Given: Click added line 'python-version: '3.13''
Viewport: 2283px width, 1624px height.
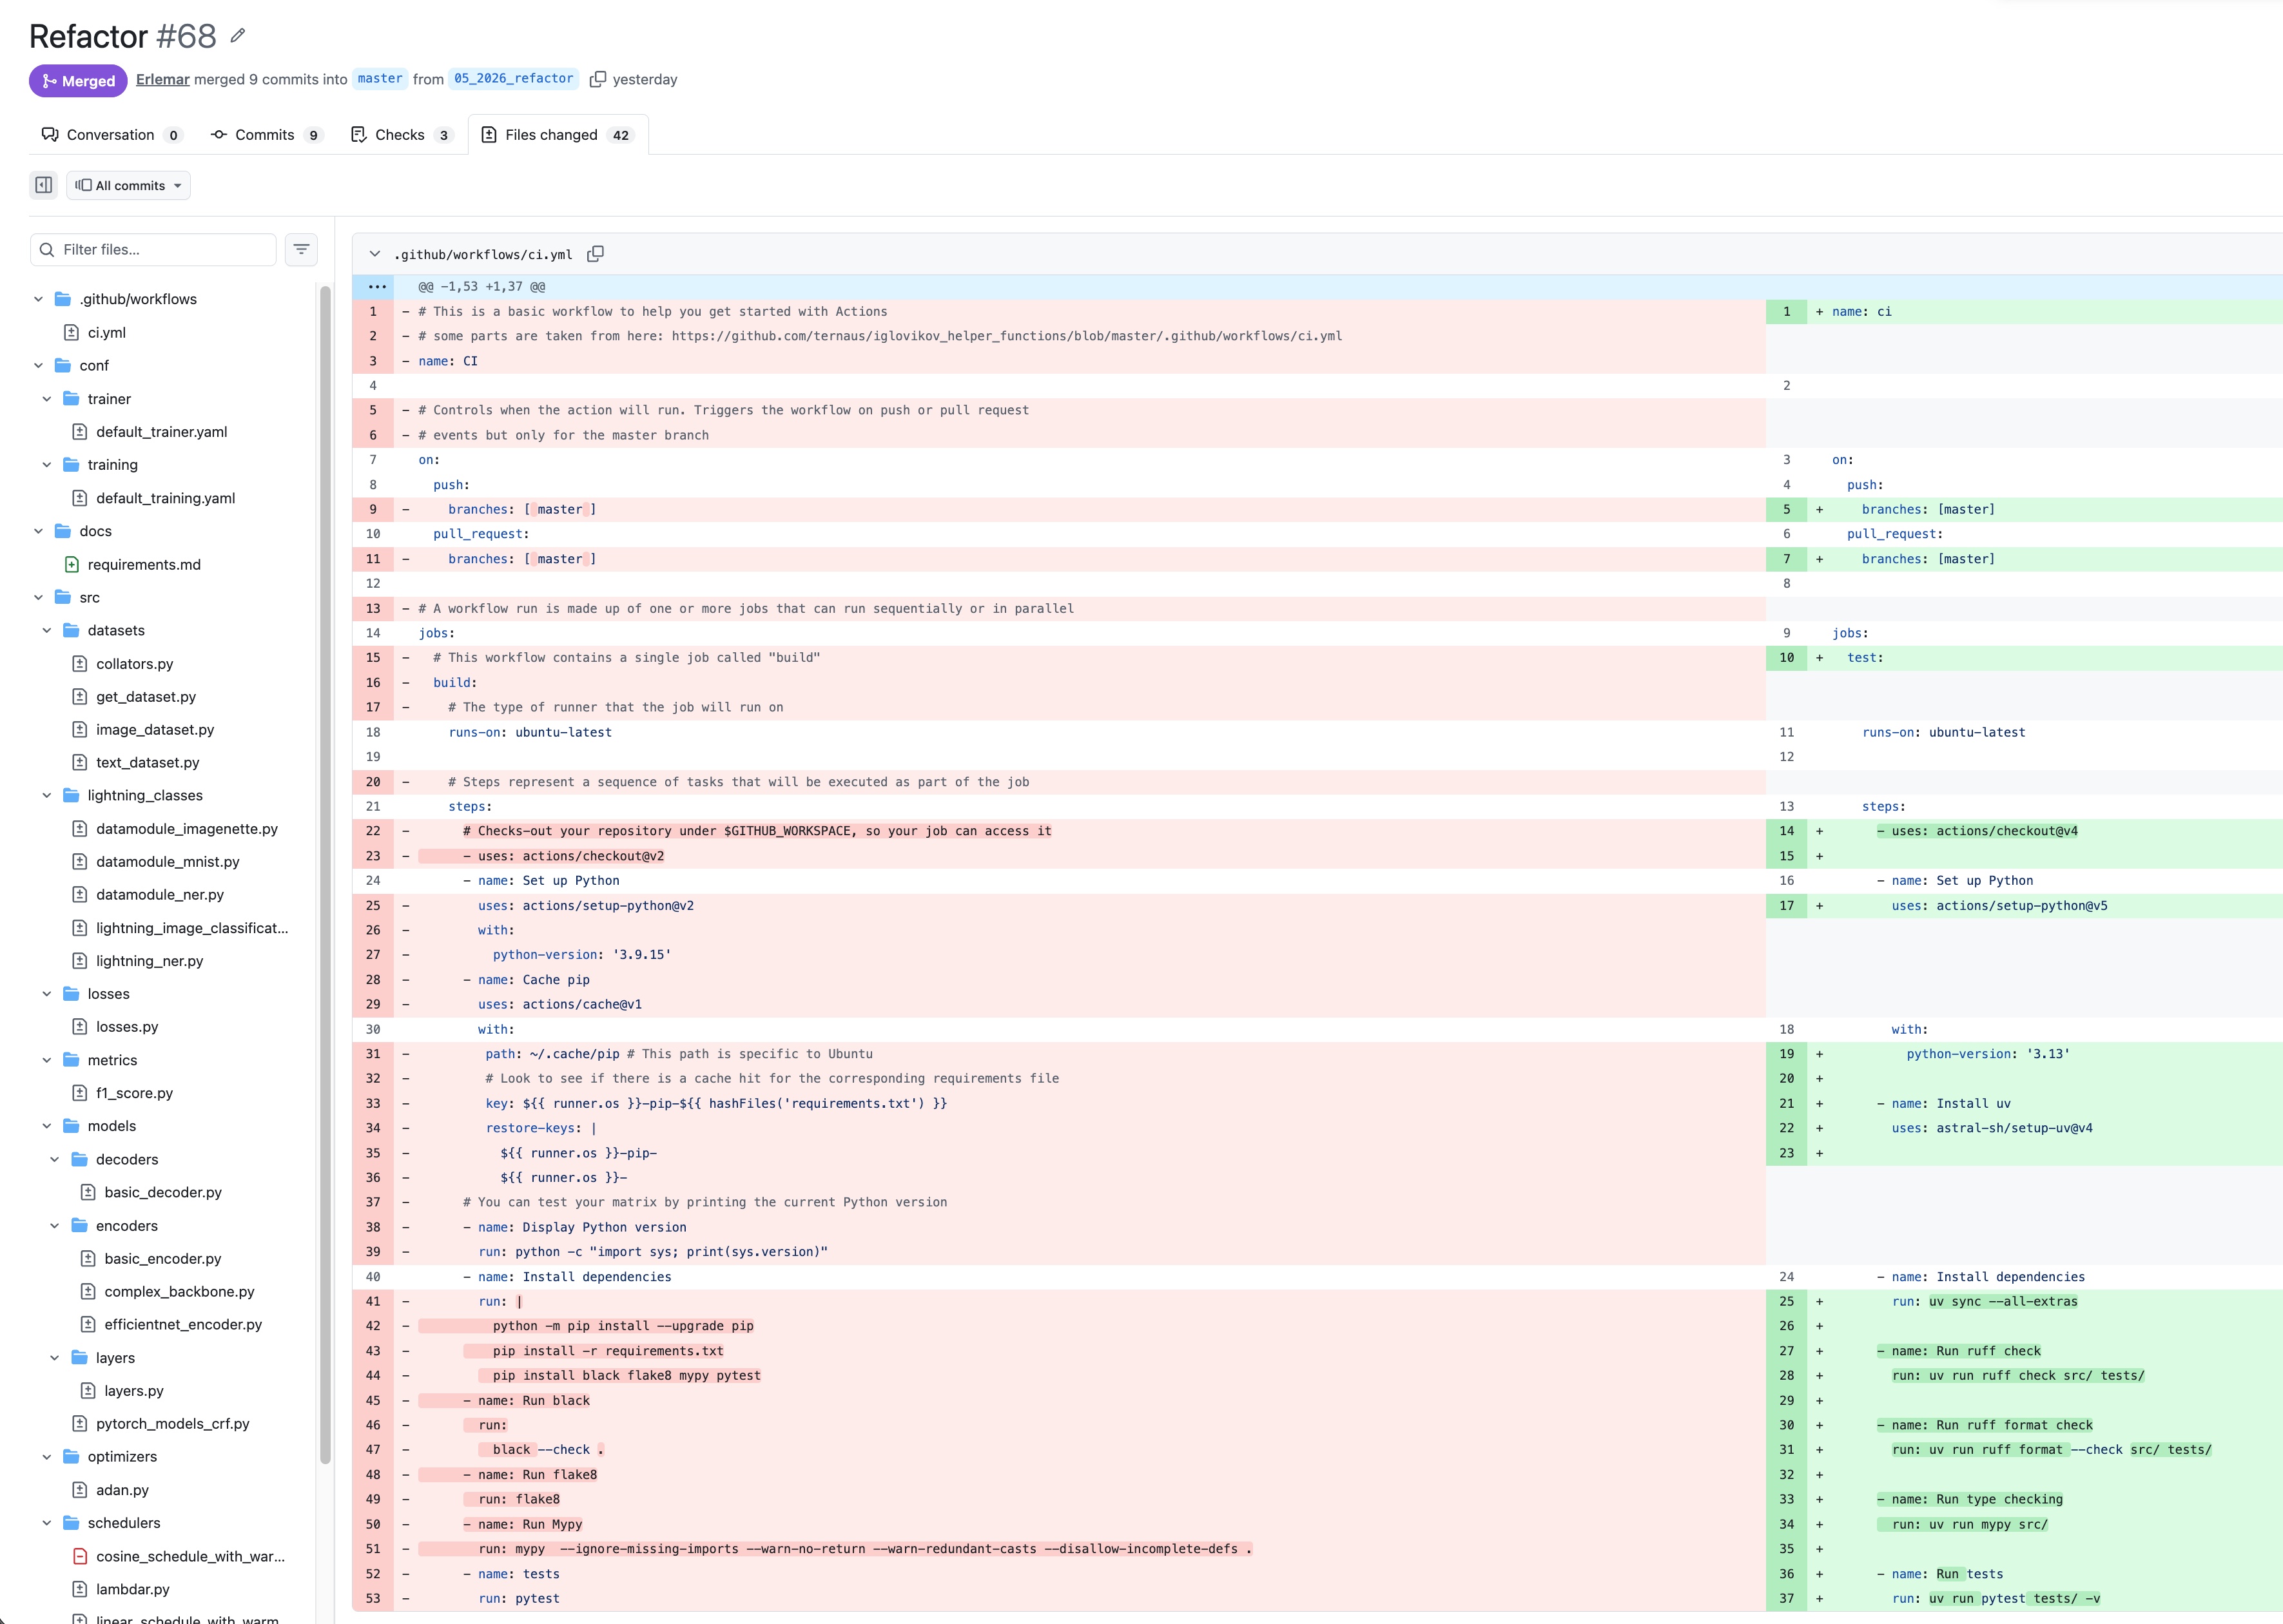Looking at the screenshot, I should [1988, 1054].
